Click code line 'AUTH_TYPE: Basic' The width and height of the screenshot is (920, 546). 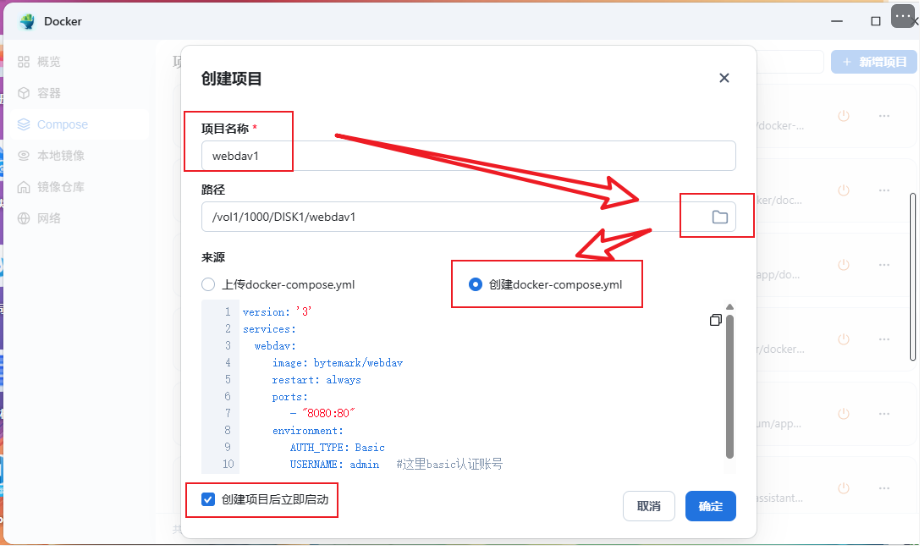coord(337,447)
